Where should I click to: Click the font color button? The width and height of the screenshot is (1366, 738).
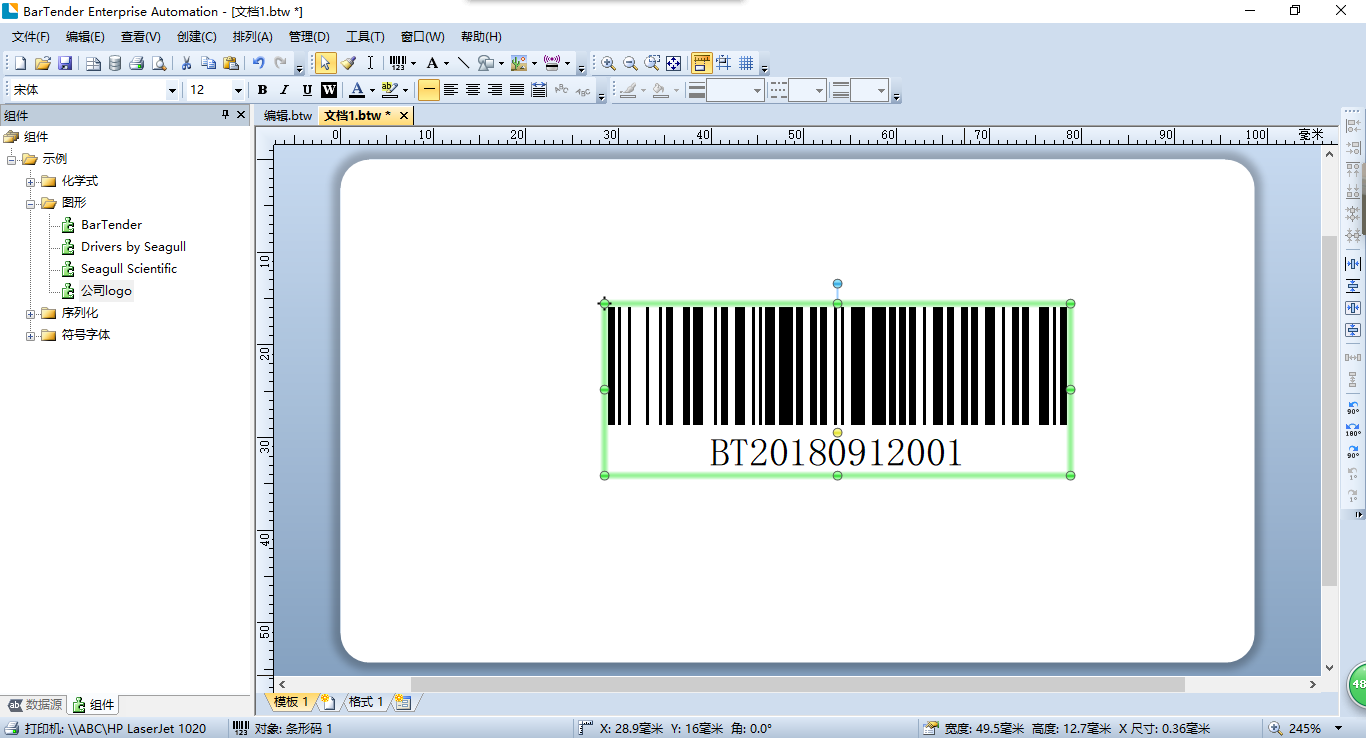point(357,90)
